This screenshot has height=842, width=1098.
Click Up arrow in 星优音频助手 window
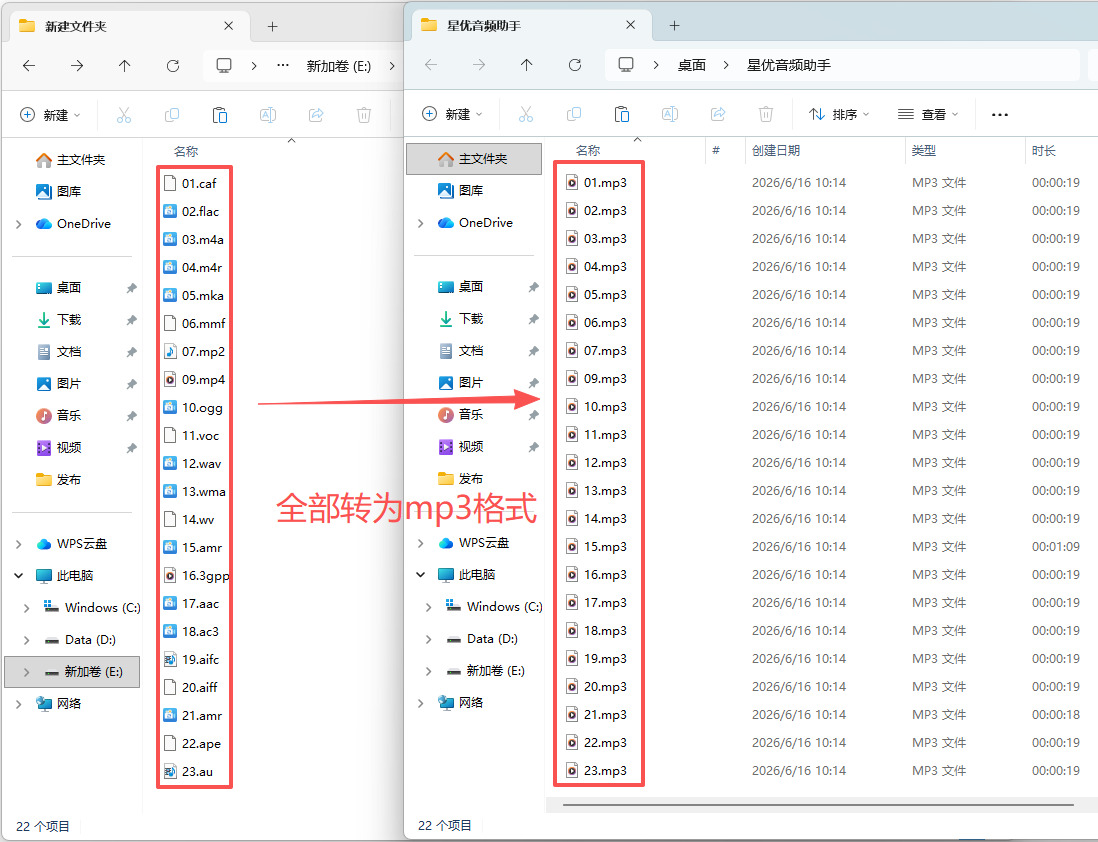527,65
